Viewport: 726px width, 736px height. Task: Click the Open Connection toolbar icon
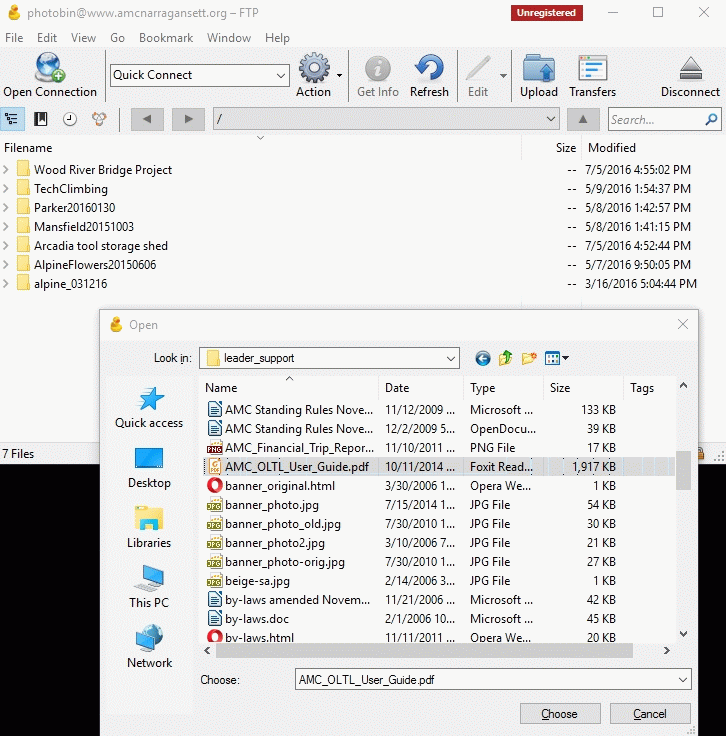[49, 75]
